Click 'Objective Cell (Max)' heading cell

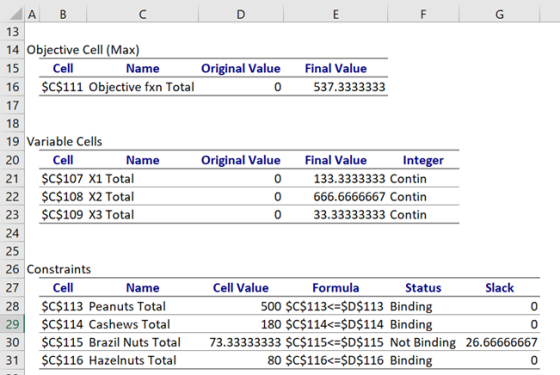(x=83, y=50)
